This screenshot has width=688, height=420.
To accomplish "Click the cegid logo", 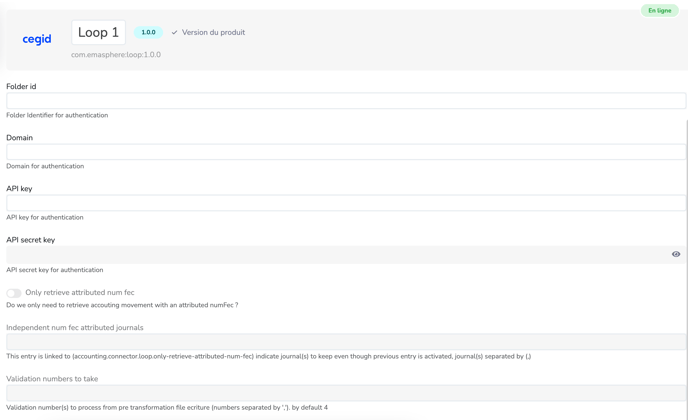I will pos(37,39).
